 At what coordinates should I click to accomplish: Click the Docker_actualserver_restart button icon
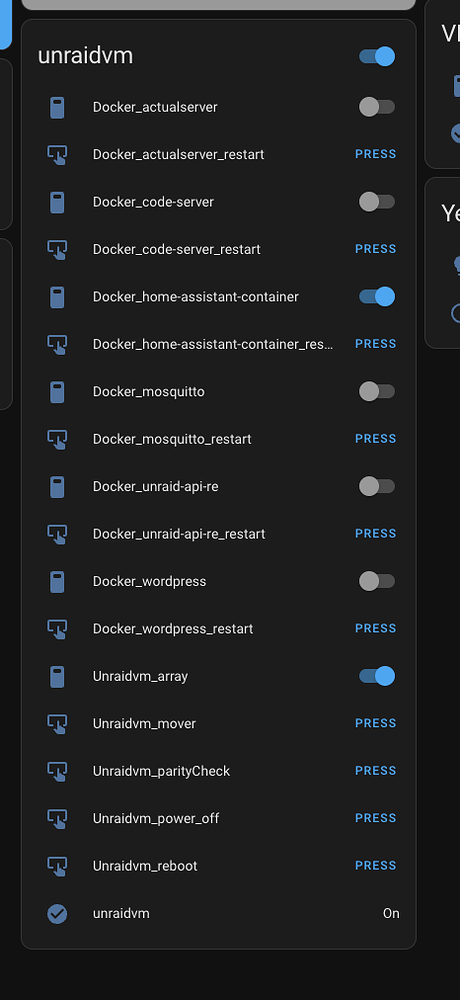point(57,154)
